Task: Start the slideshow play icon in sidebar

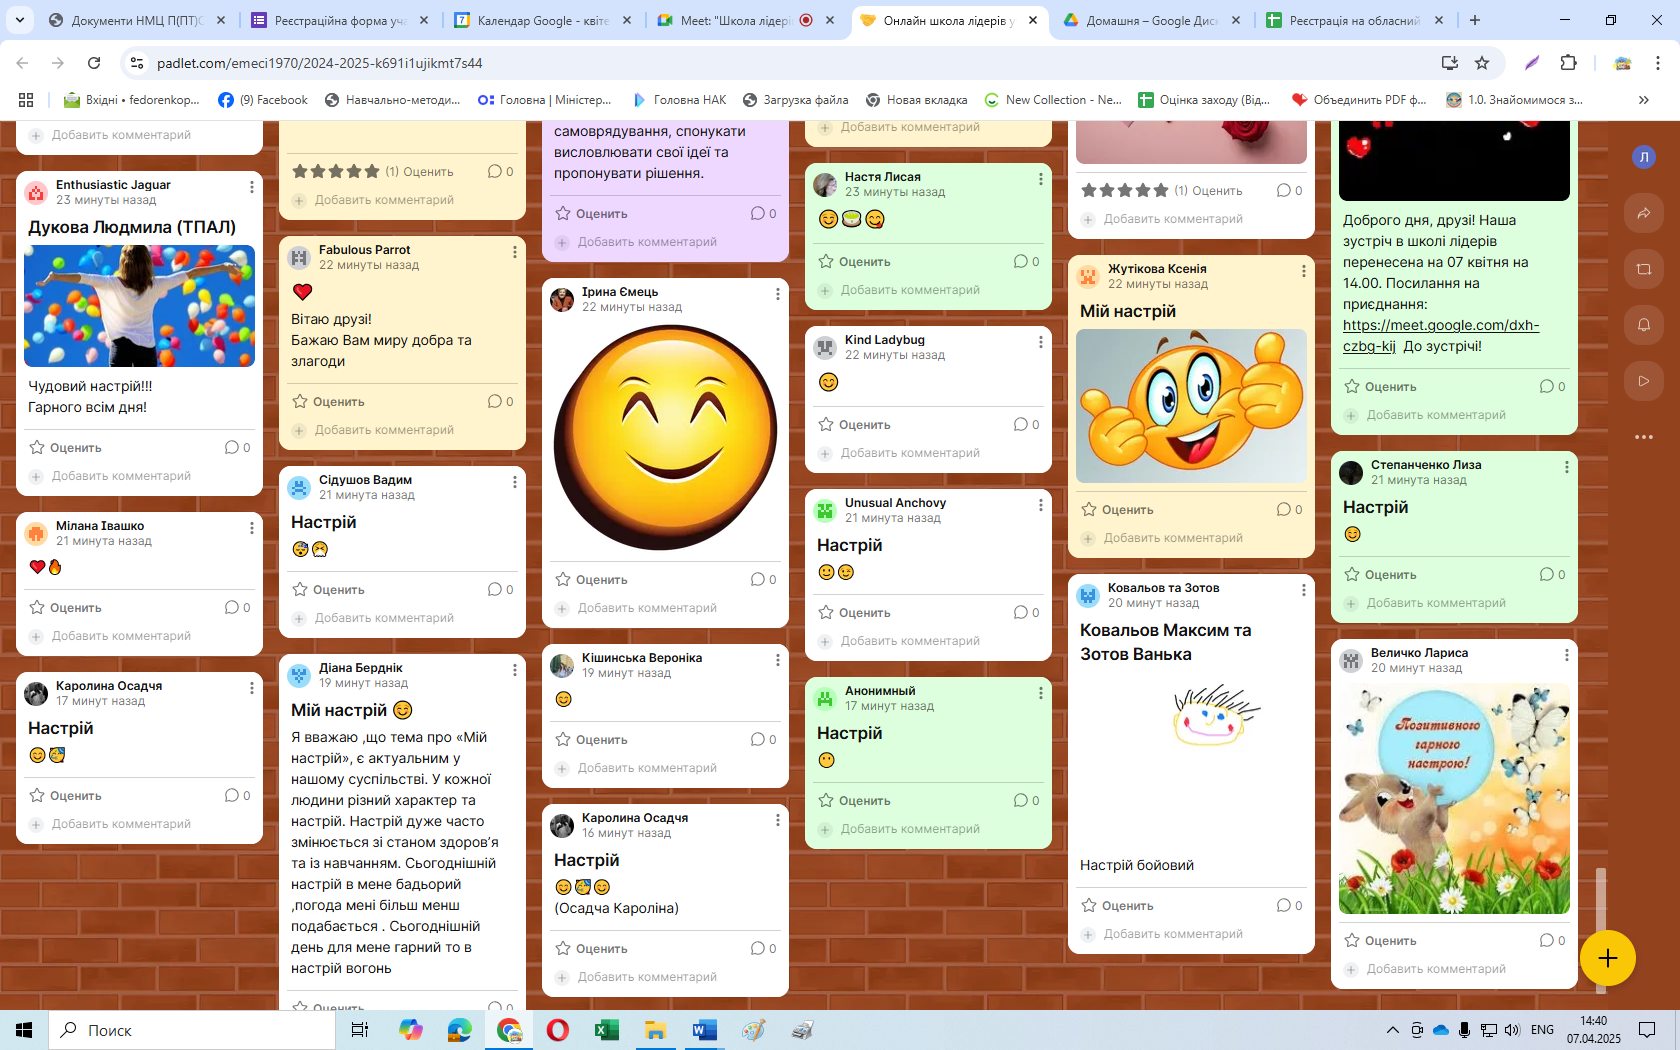Action: [x=1643, y=381]
